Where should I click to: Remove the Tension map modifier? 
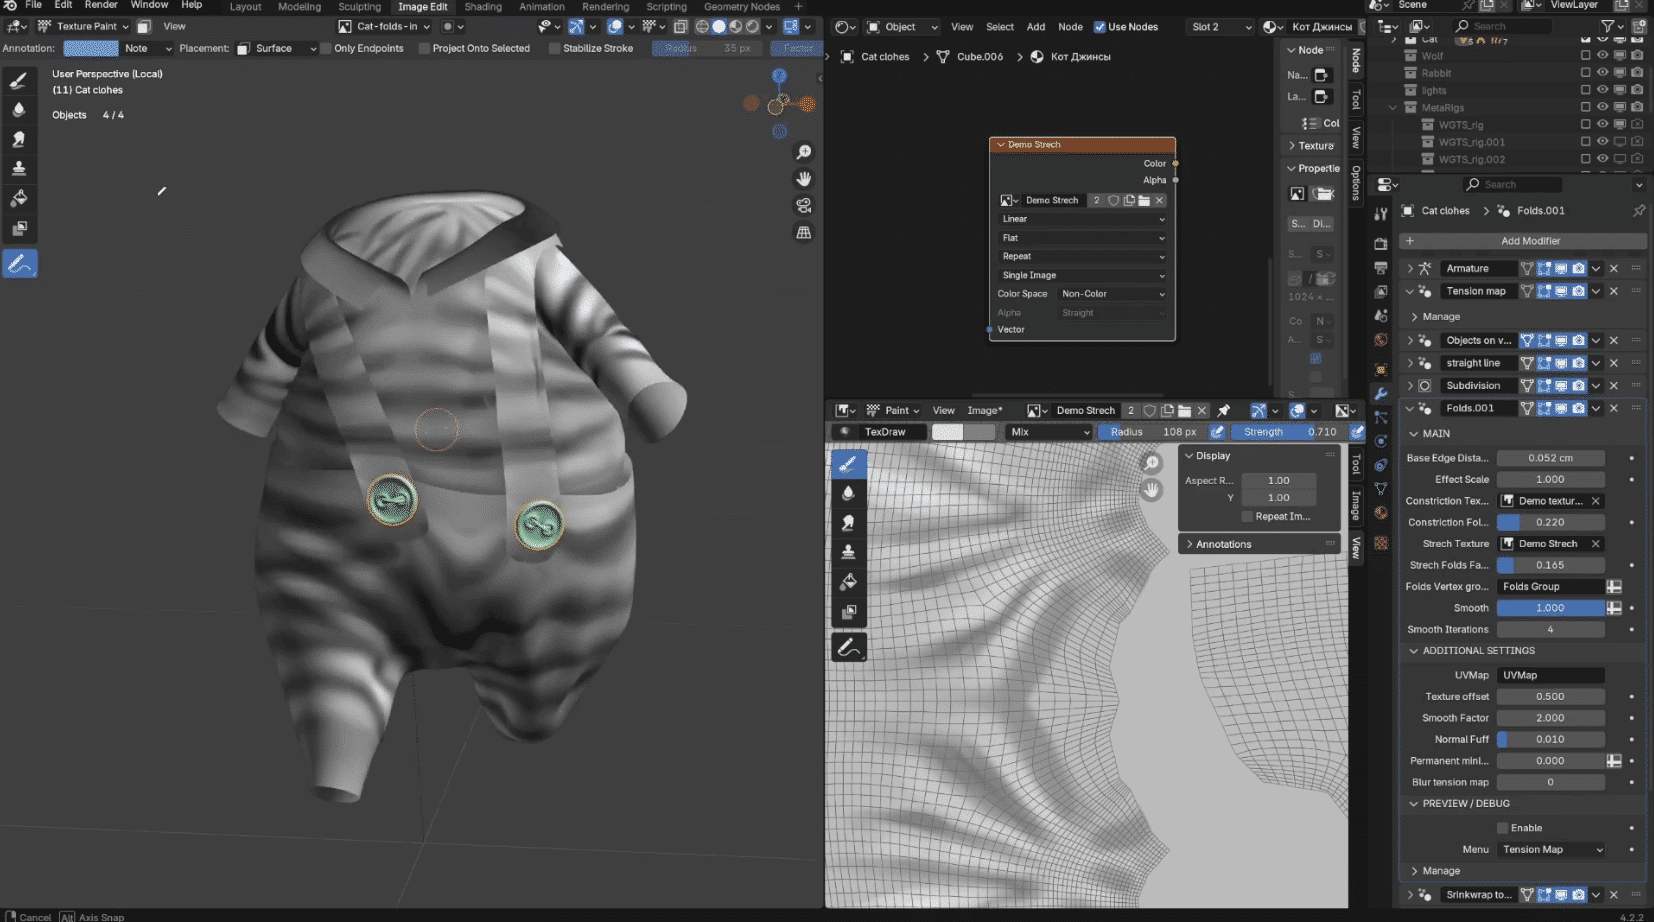pyautogui.click(x=1614, y=291)
